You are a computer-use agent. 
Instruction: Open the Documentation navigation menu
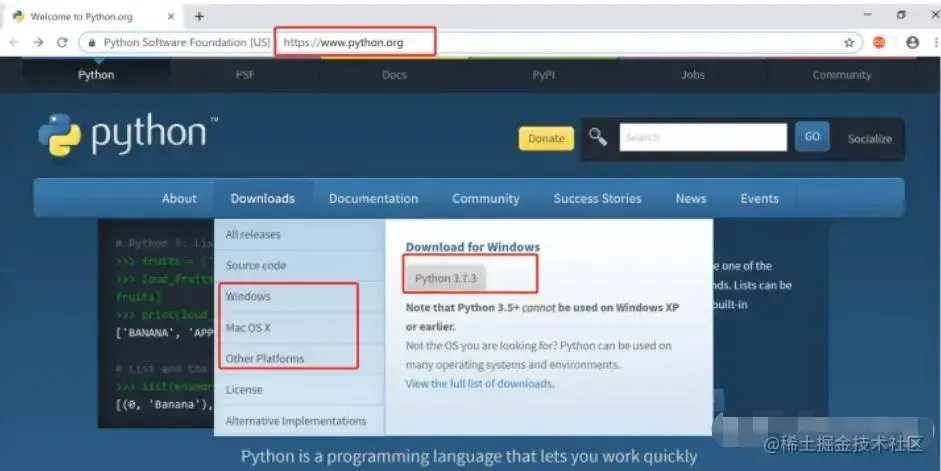point(373,199)
